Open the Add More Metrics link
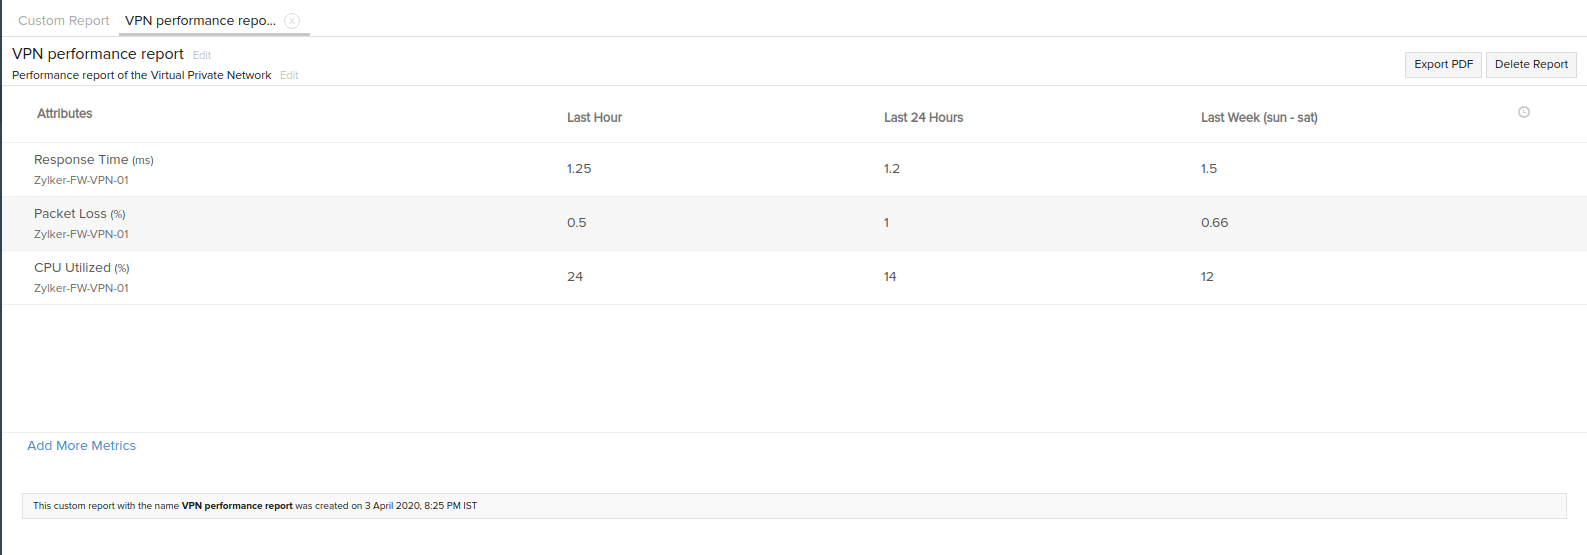This screenshot has width=1587, height=555. [x=81, y=446]
